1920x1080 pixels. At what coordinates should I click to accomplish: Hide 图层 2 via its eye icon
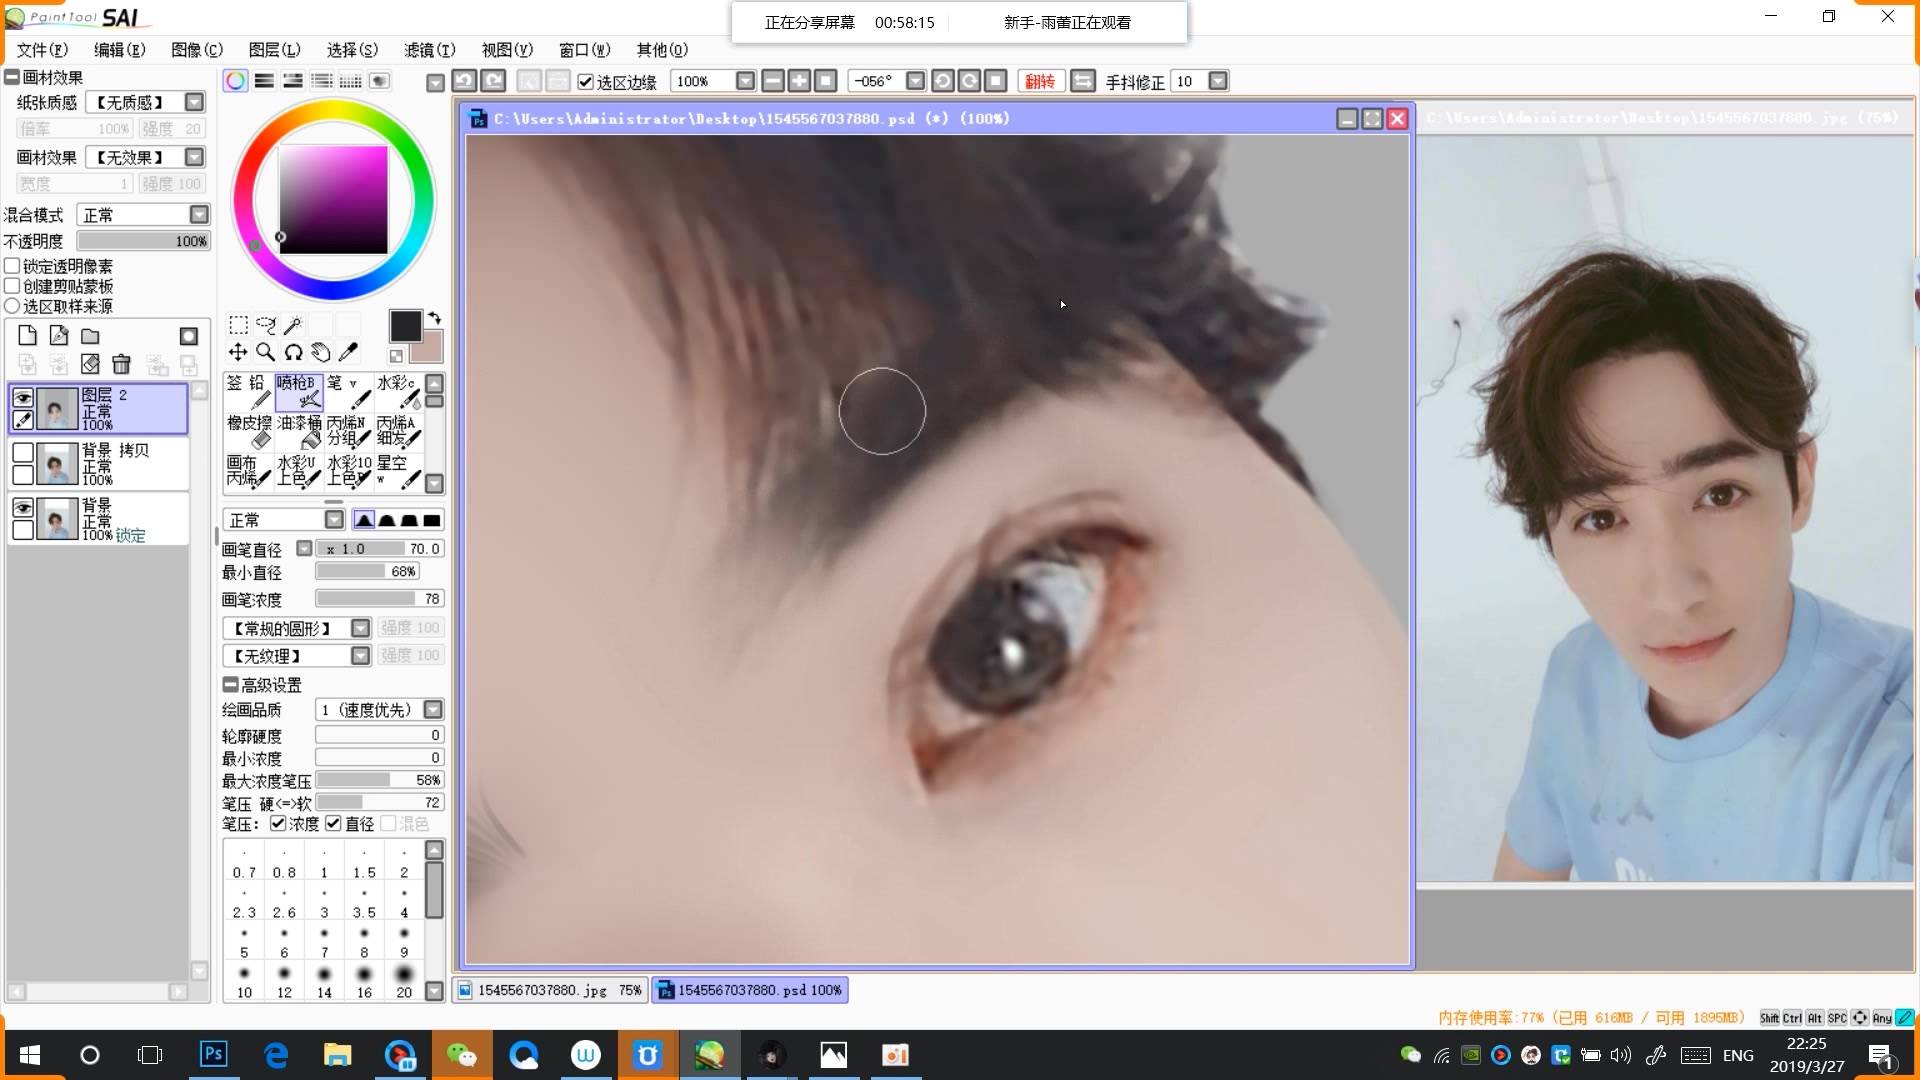click(x=22, y=397)
